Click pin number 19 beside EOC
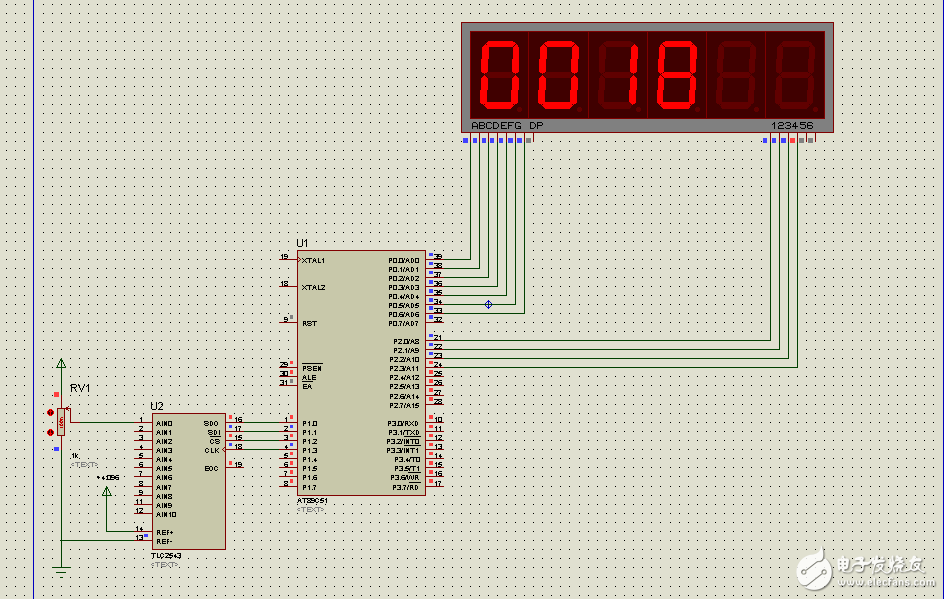Screen dimensions: 944x599 238,464
